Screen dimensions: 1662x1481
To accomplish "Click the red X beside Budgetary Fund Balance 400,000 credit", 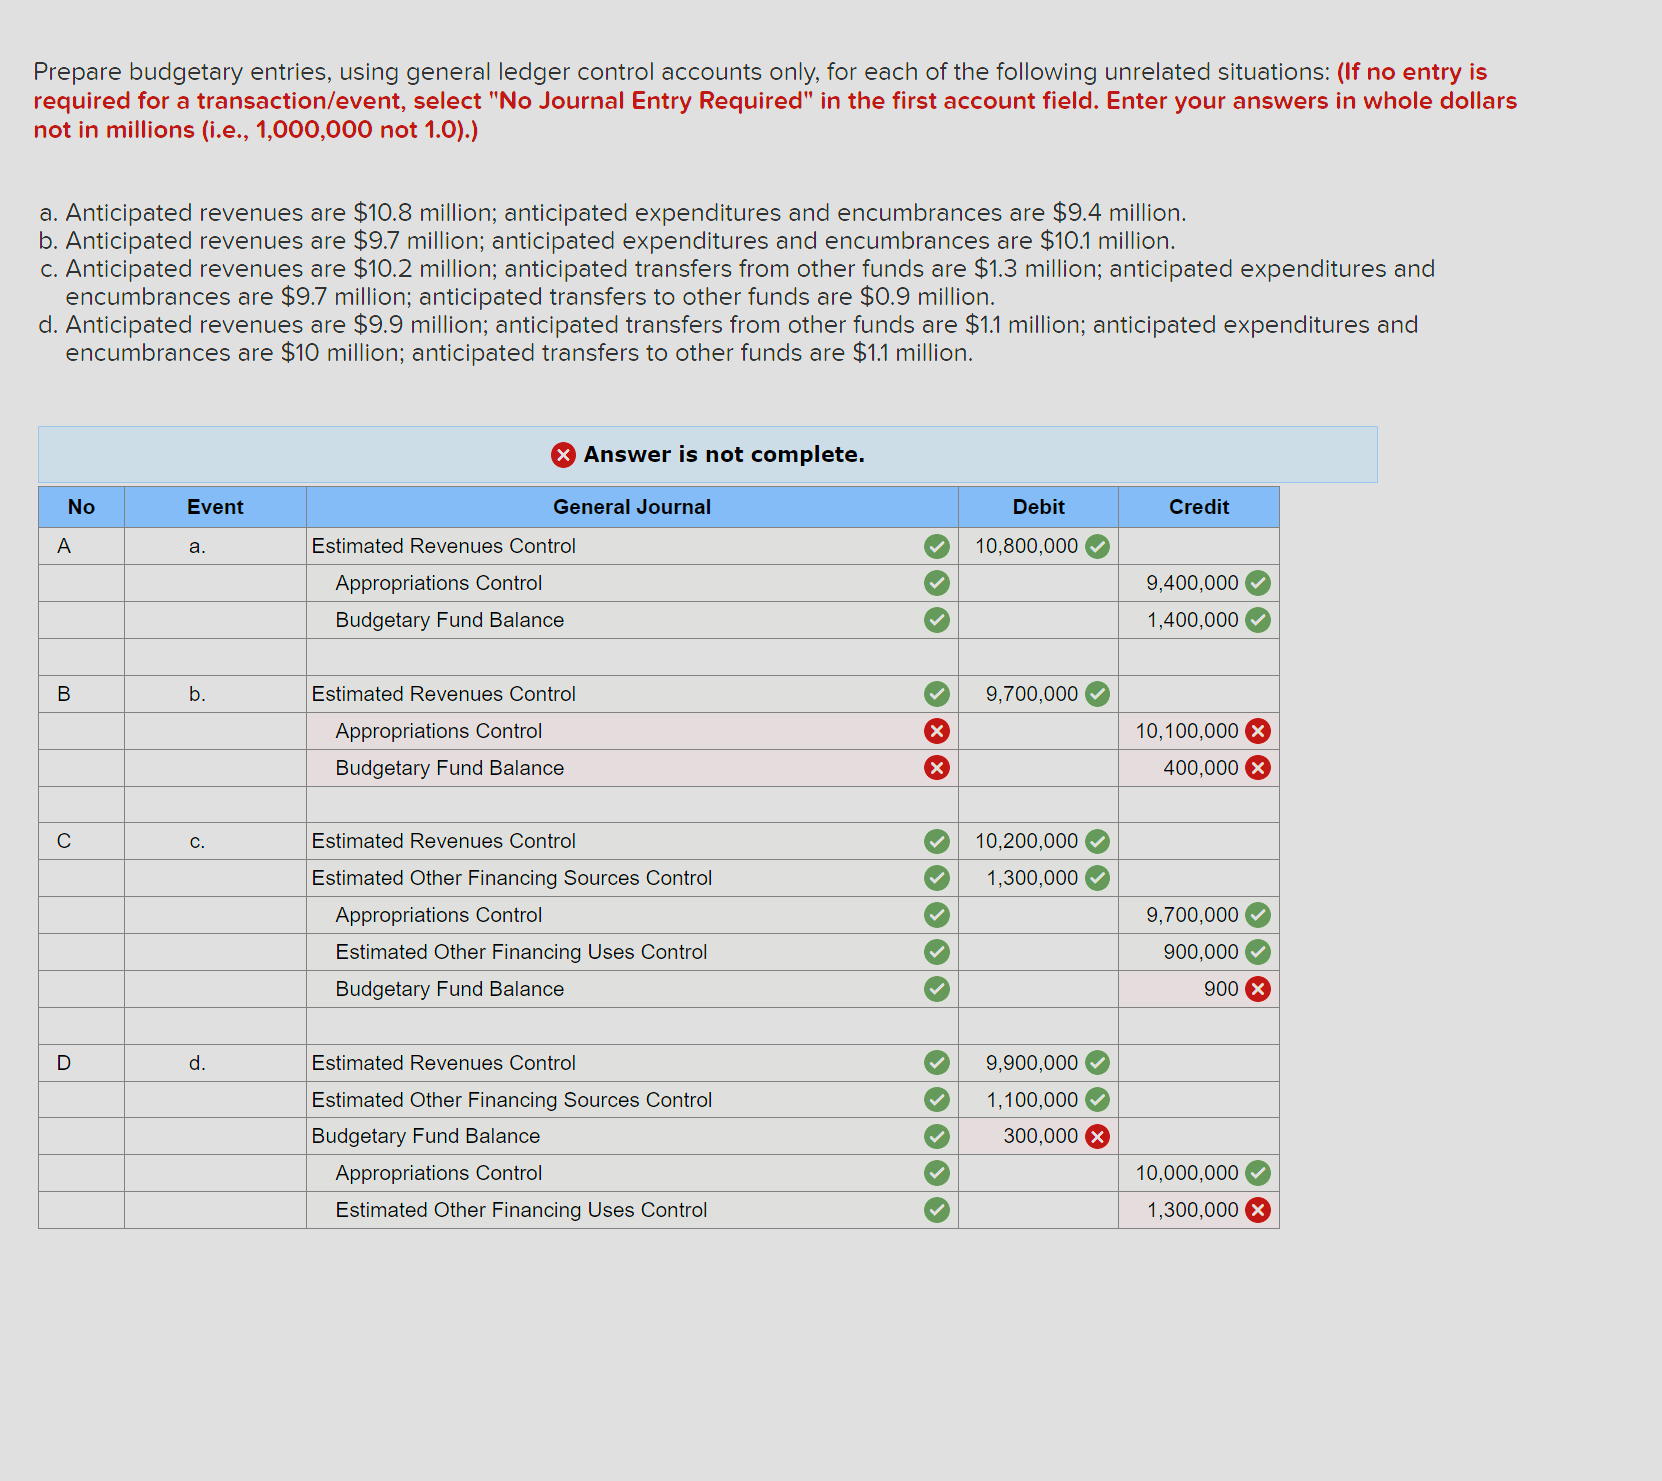I will pos(1256,768).
